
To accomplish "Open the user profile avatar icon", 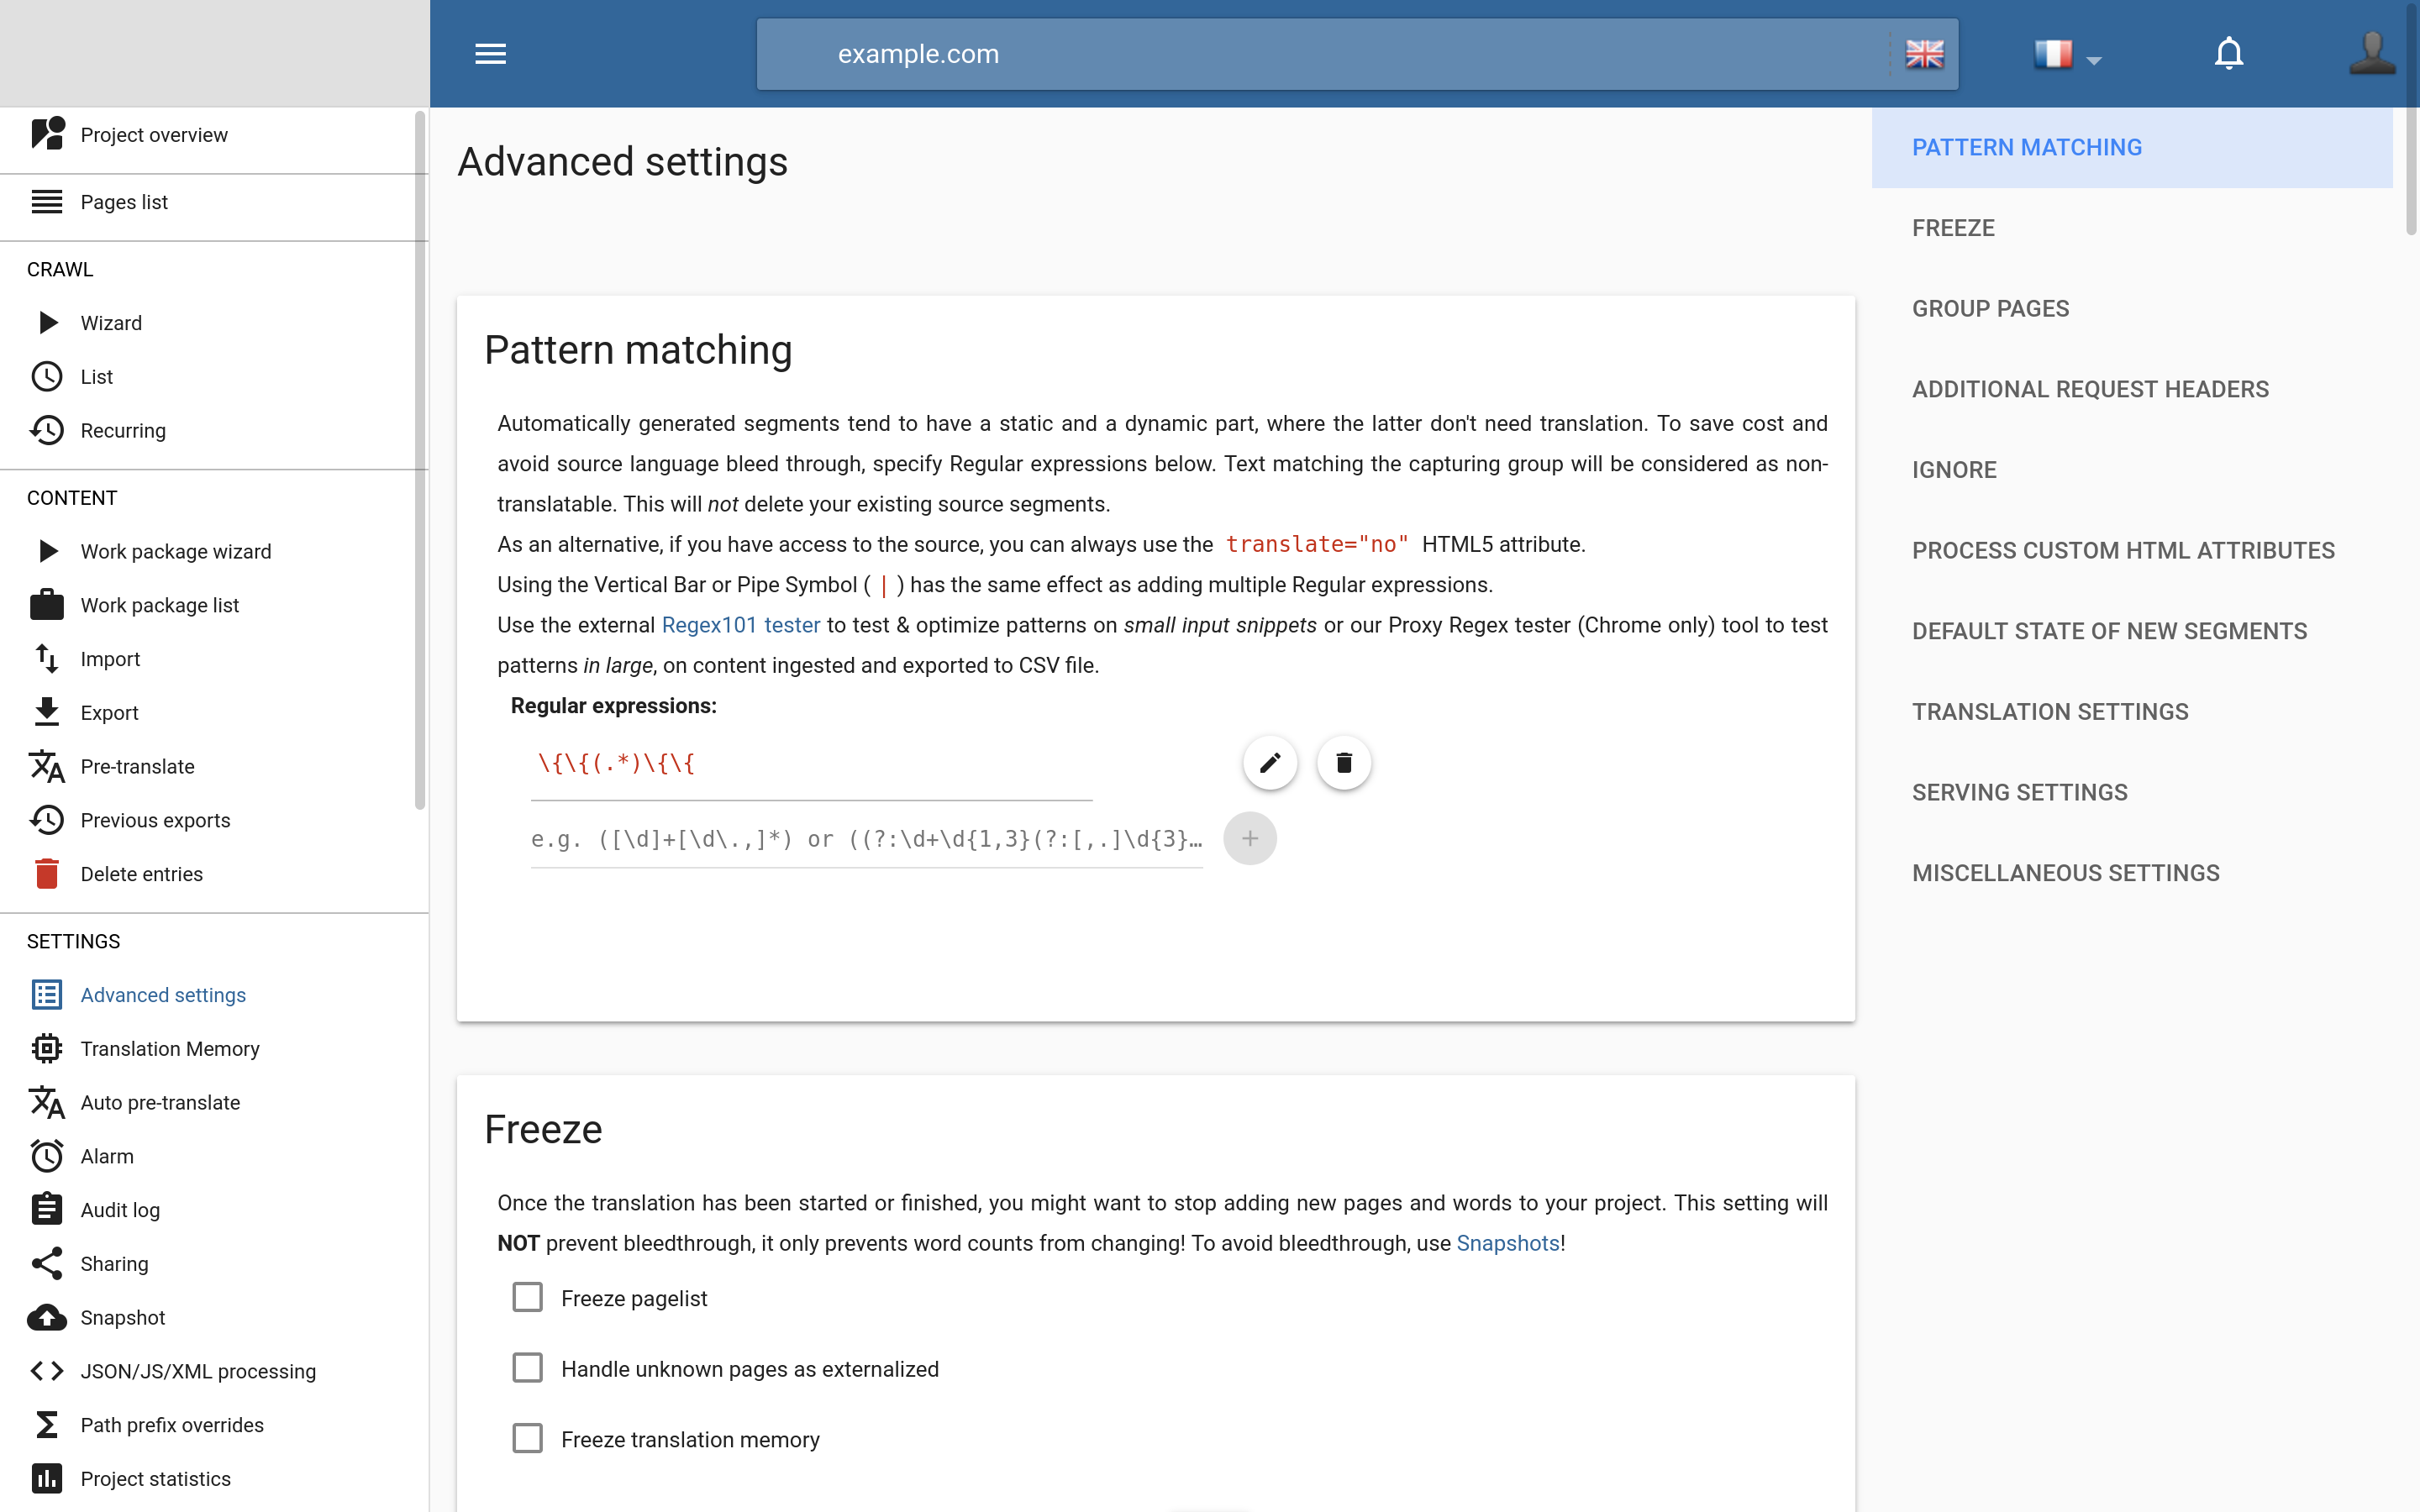I will tap(2371, 54).
